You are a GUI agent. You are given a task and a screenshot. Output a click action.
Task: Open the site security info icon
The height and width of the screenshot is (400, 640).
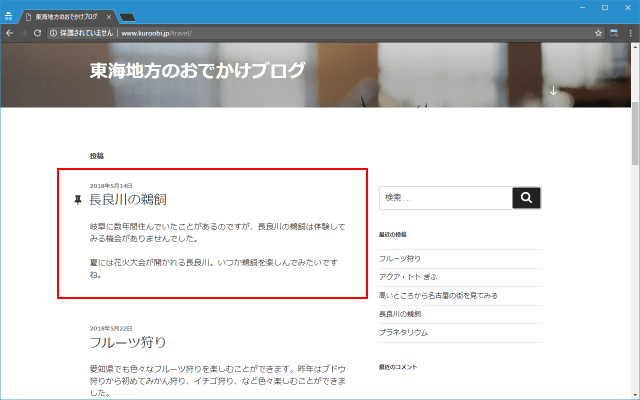(53, 33)
